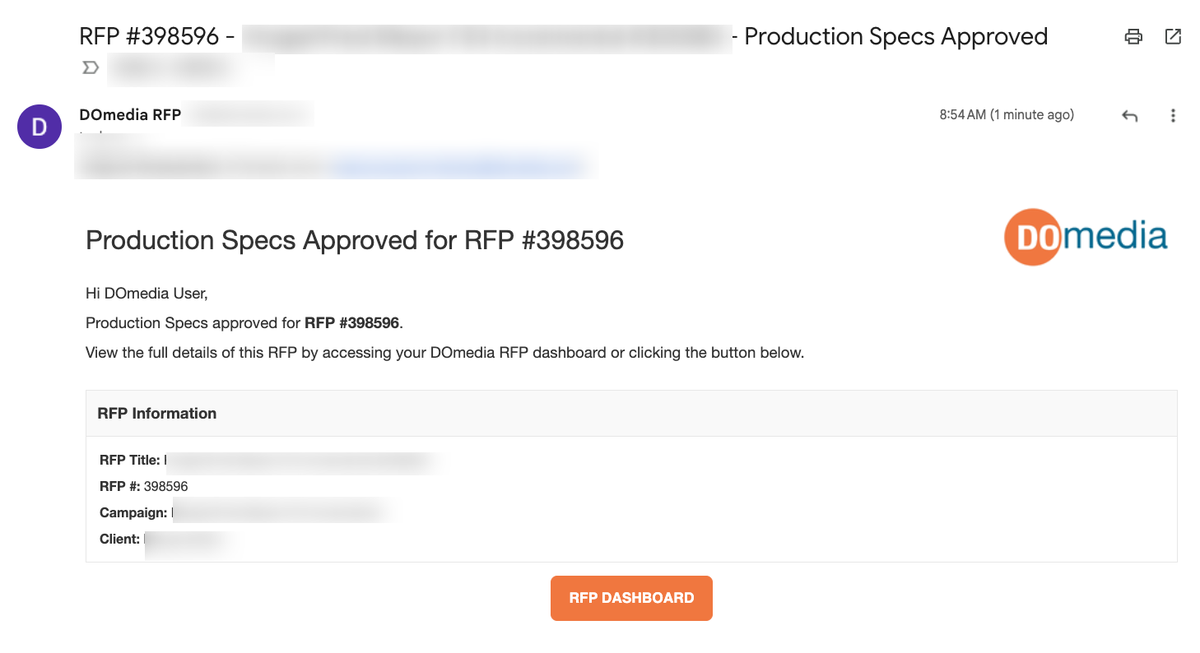Click the RFP Information panel header
The image size is (1200, 653).
click(157, 413)
